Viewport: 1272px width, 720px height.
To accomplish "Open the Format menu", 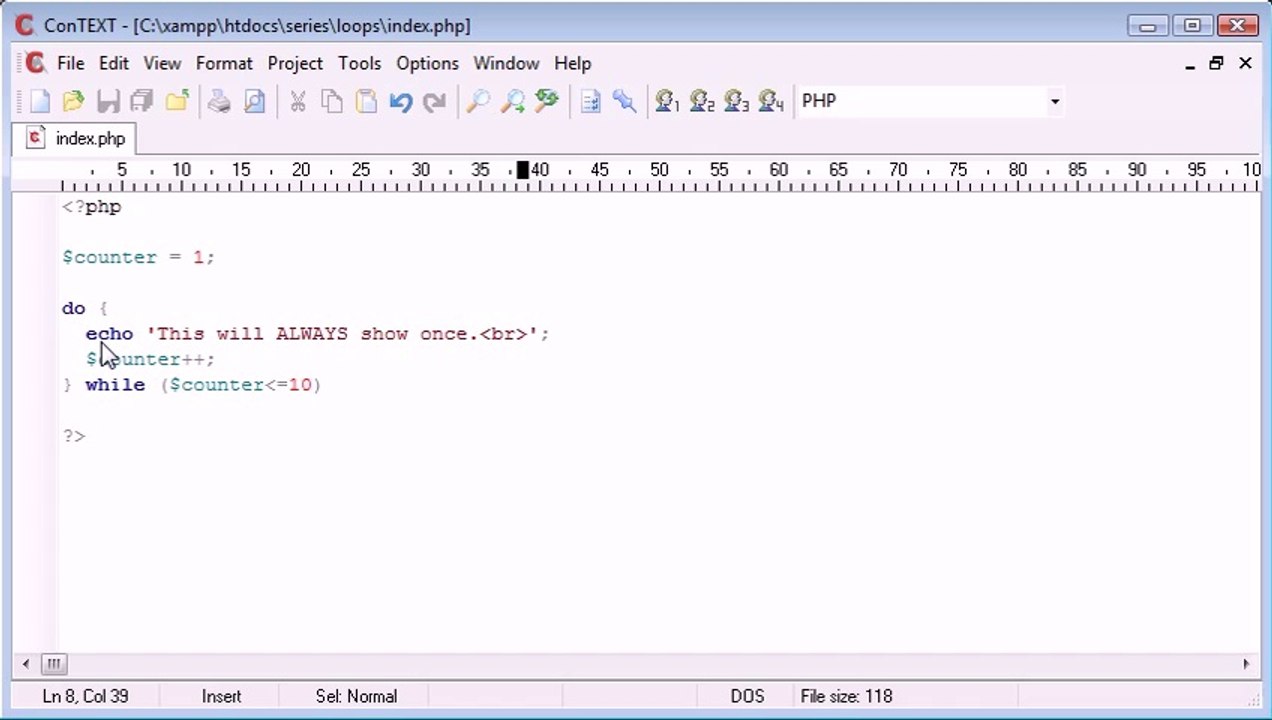I will pos(224,63).
